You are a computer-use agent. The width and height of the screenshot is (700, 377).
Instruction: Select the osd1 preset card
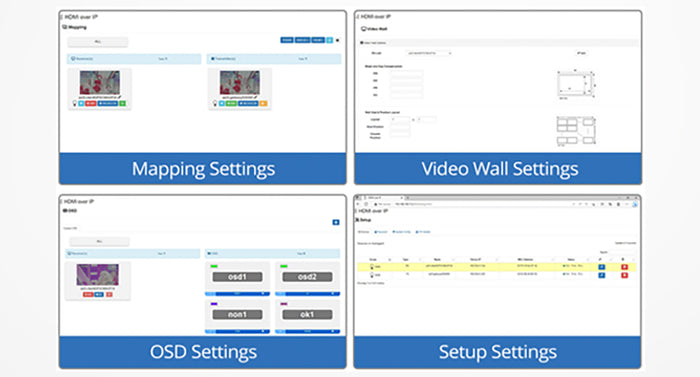click(x=237, y=277)
